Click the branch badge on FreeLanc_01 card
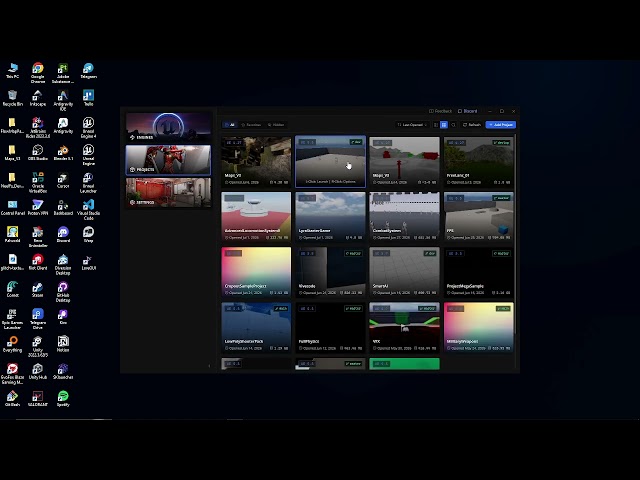This screenshot has width=640, height=480. [501, 143]
